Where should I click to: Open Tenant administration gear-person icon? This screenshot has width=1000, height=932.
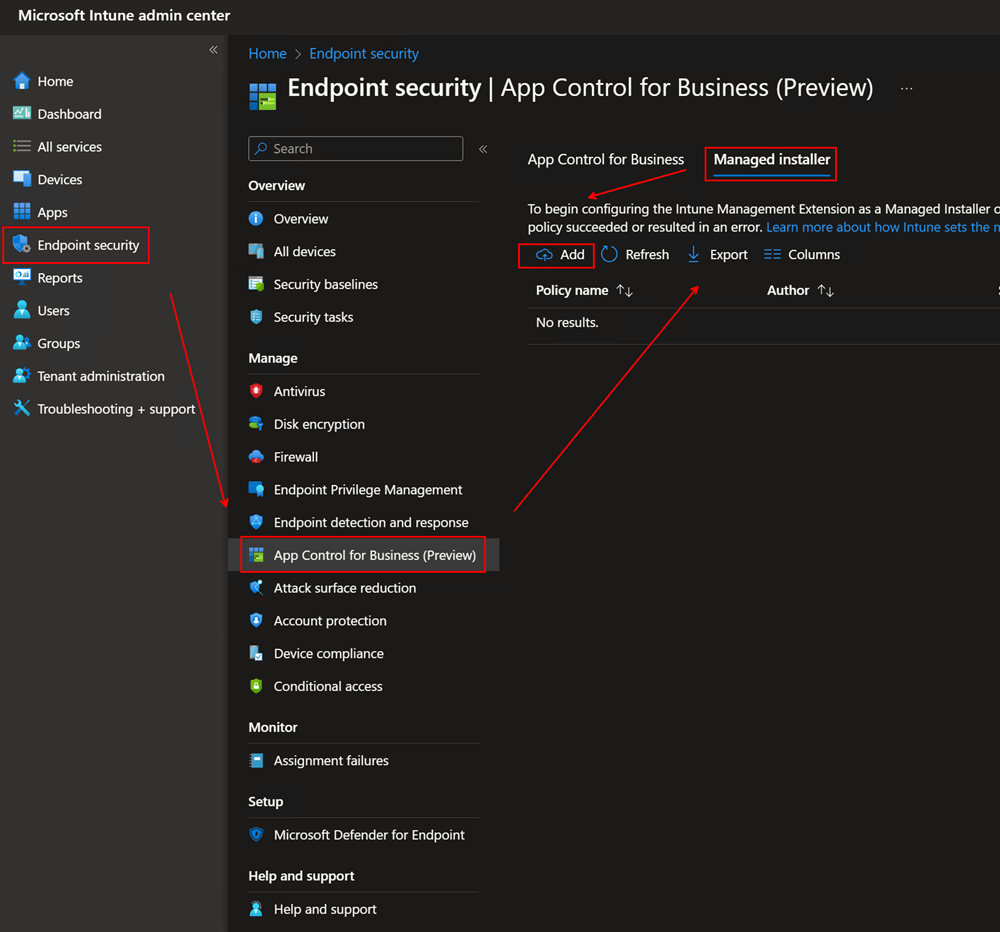(22, 376)
